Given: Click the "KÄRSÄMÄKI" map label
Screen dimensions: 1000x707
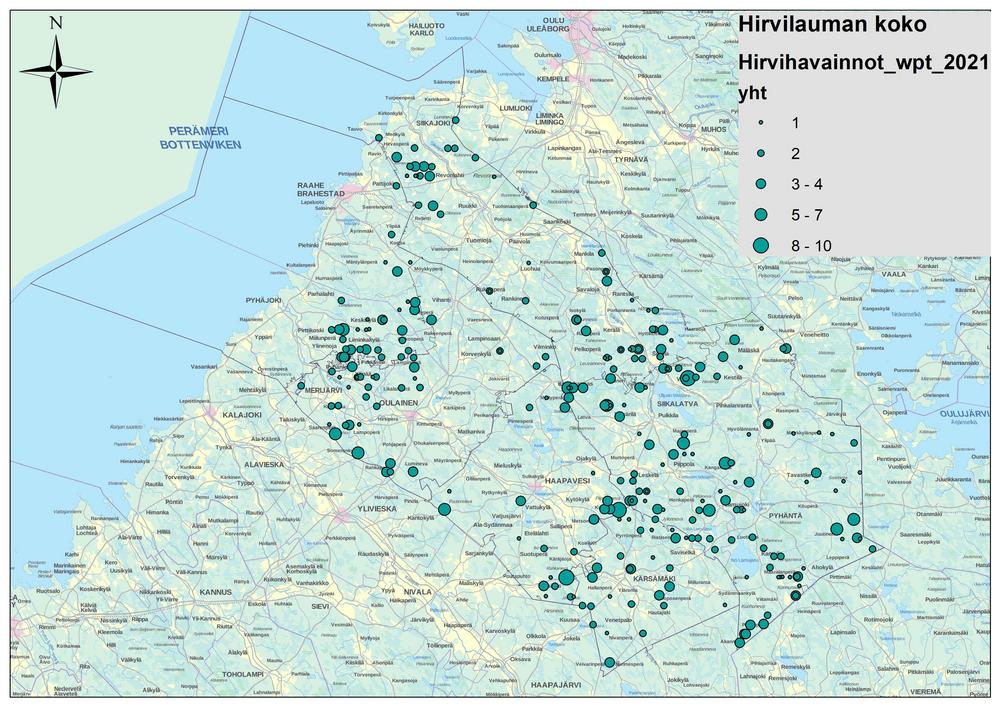Looking at the screenshot, I should (654, 579).
